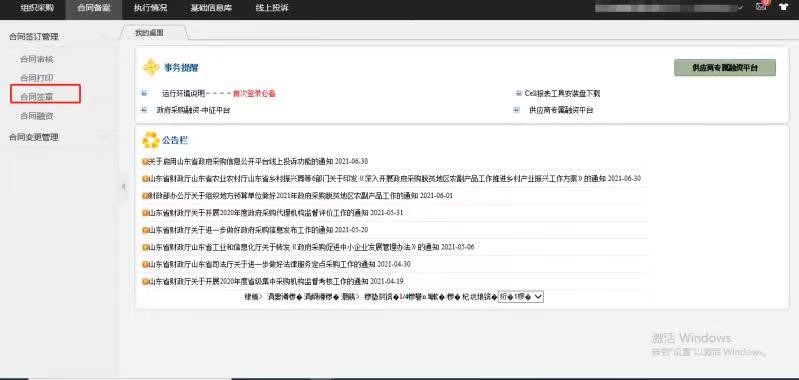The image size is (799, 380).
Task: Click the orange icon before the 乡村产业振兴工作方案 notice
Action: click(x=145, y=179)
